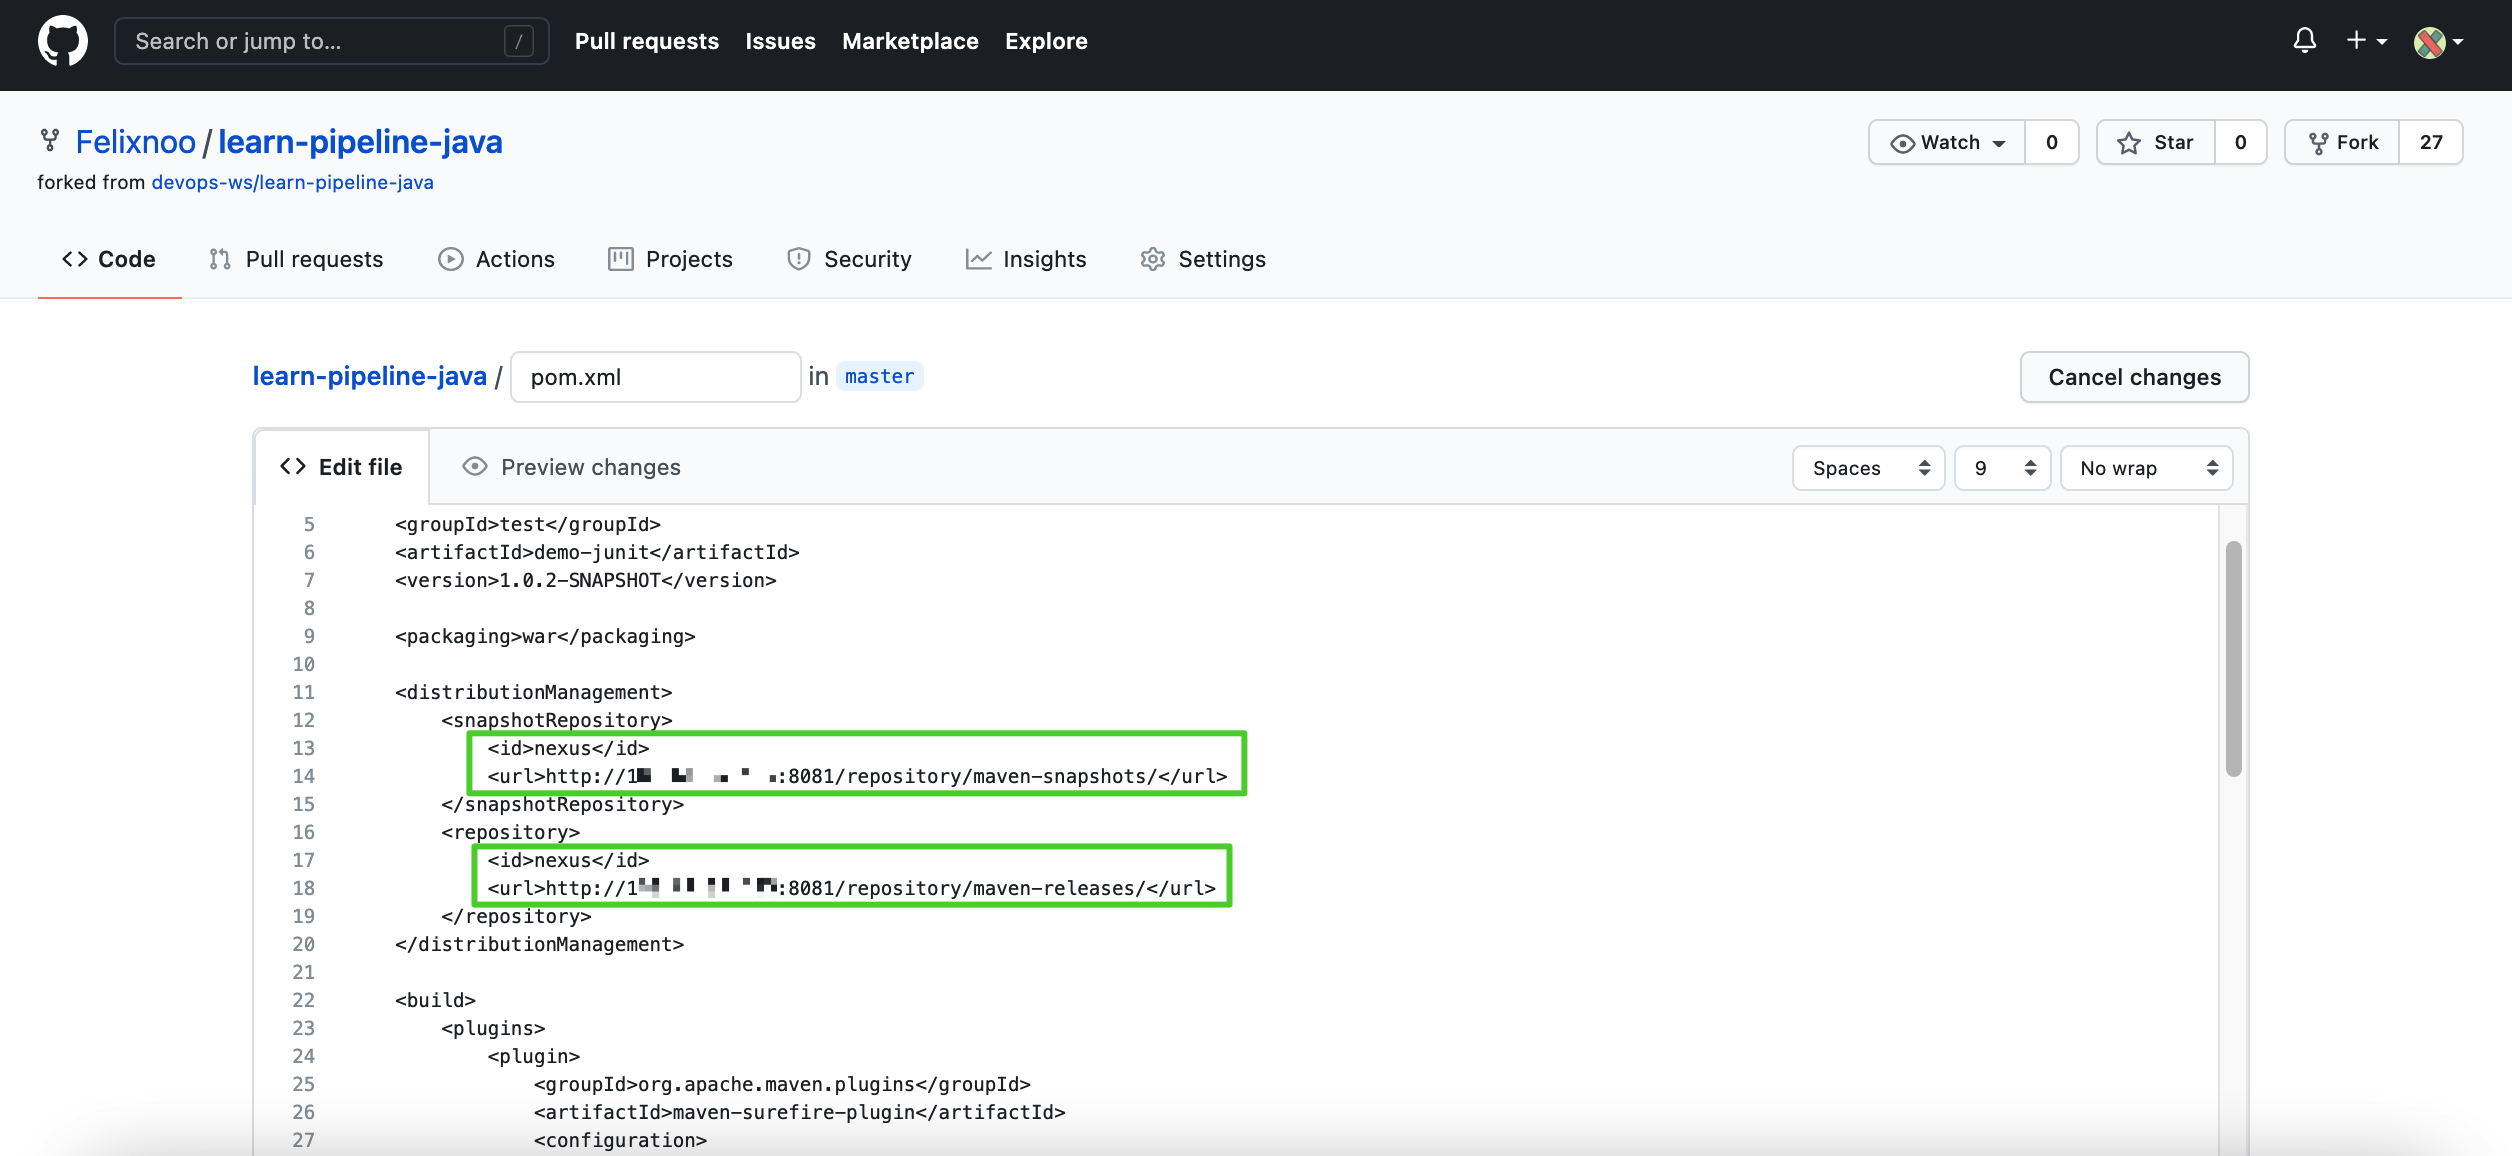The height and width of the screenshot is (1156, 2512).
Task: Open devops-ws/learn-pipeline-java fork source link
Action: coord(292,182)
